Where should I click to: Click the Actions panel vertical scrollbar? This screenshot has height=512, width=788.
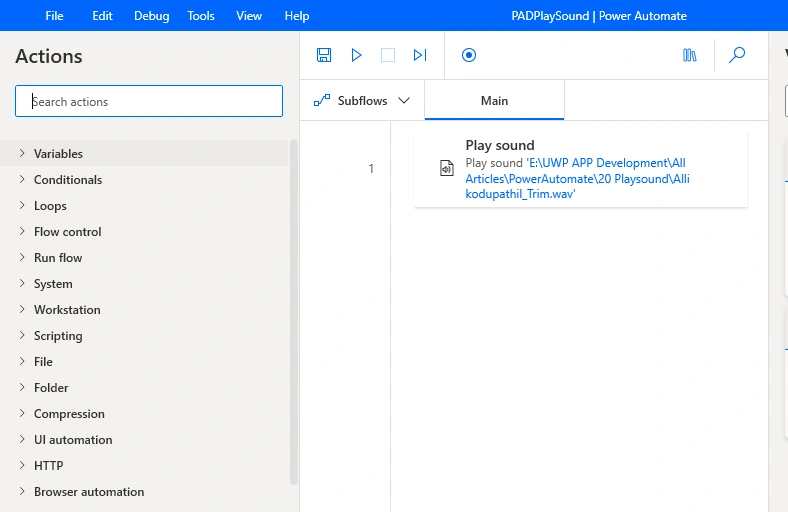click(294, 312)
